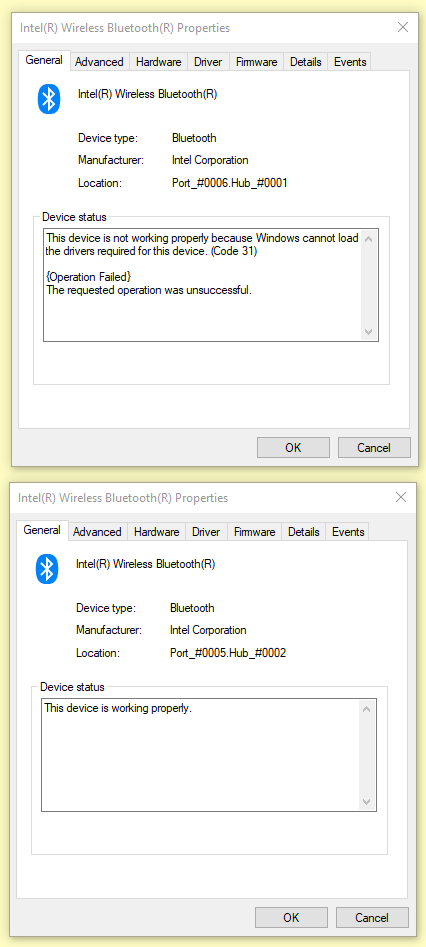Click device name beside icon in lower dialog
This screenshot has height=947, width=426.
(x=146, y=563)
